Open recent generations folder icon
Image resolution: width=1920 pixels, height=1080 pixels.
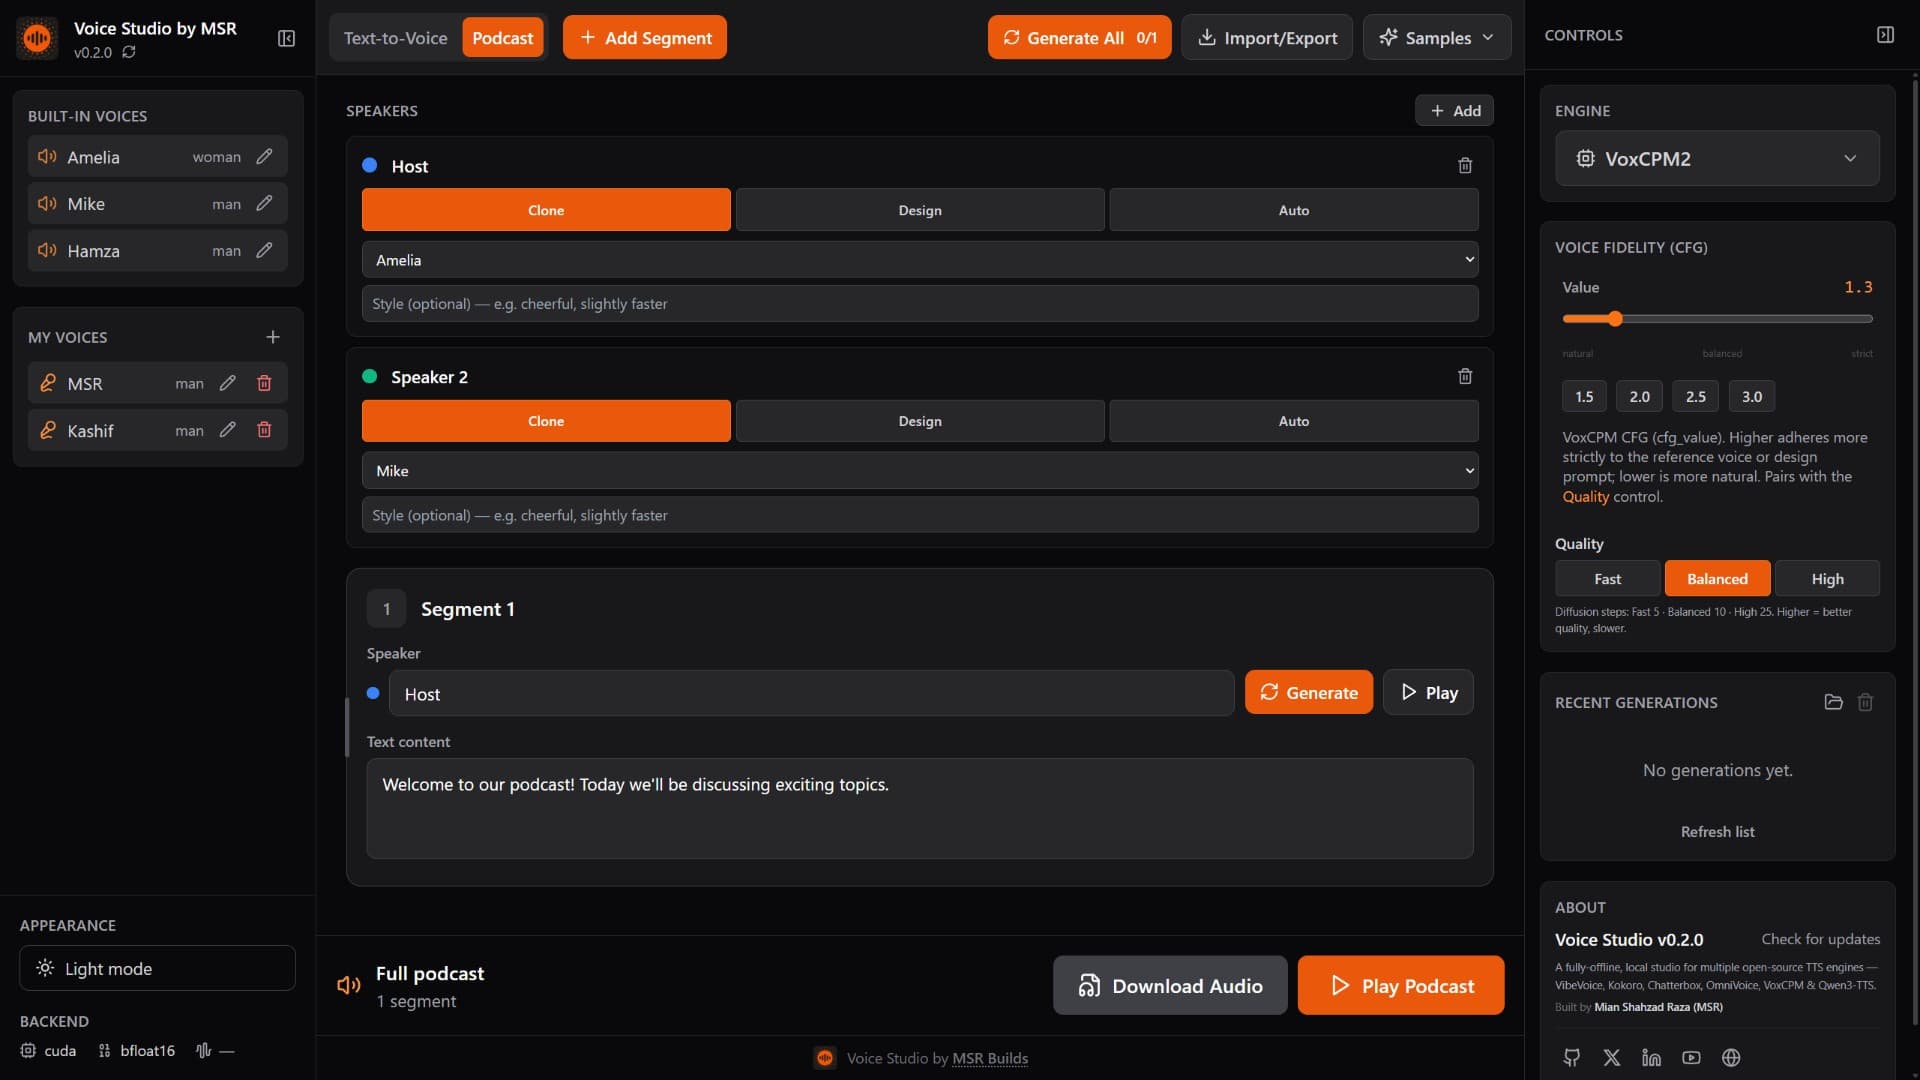click(1833, 702)
